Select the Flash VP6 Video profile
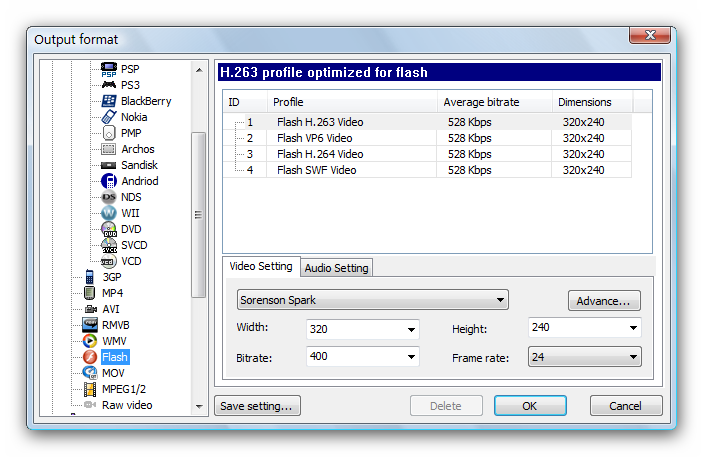The height and width of the screenshot is (457, 704). tap(427, 138)
